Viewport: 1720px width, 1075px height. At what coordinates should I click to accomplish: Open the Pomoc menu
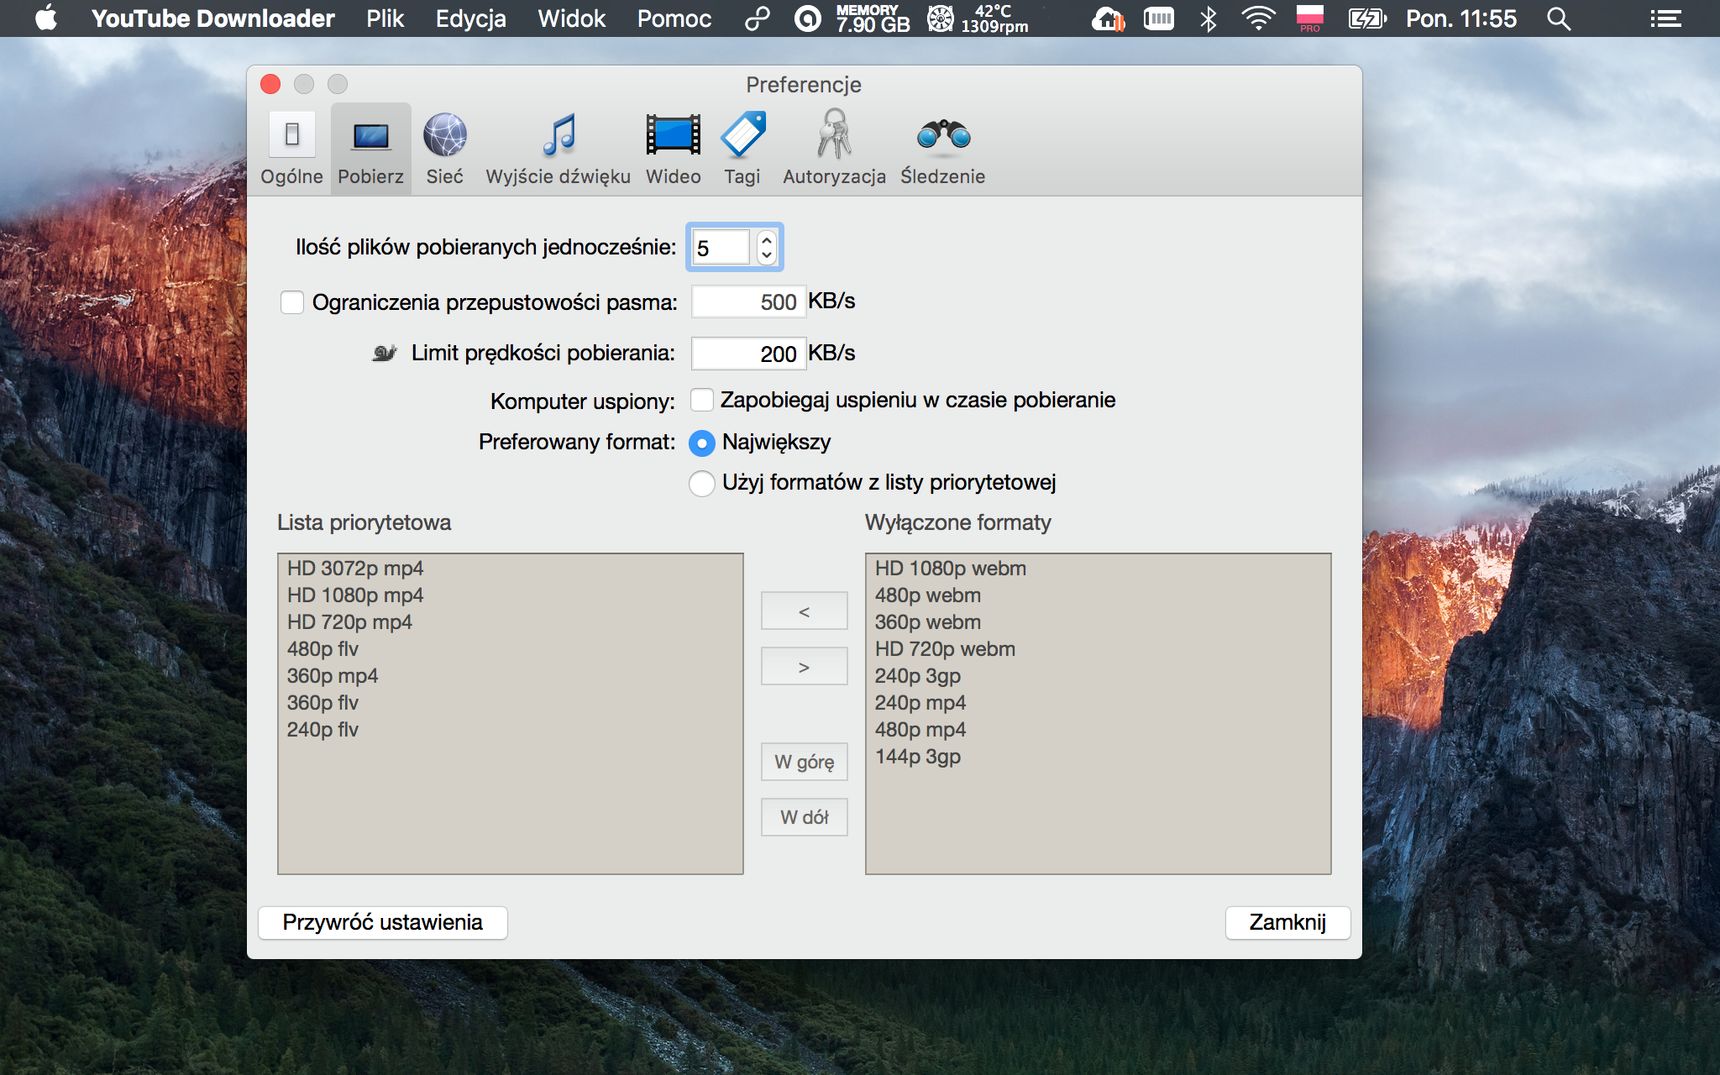click(675, 18)
